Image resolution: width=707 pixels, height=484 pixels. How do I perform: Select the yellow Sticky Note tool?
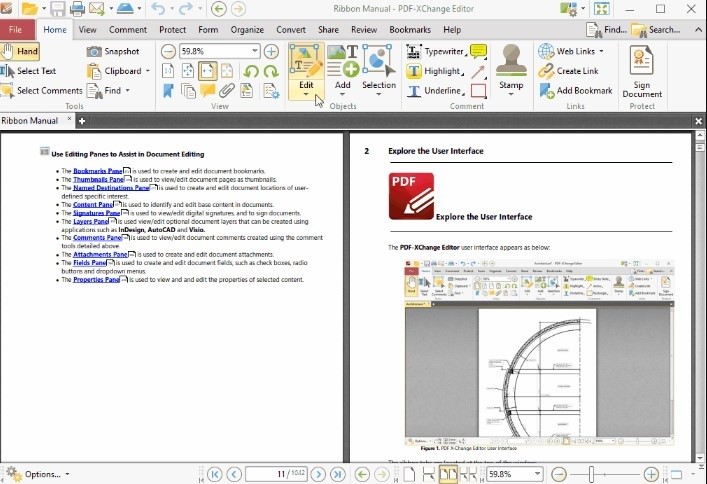(x=478, y=51)
